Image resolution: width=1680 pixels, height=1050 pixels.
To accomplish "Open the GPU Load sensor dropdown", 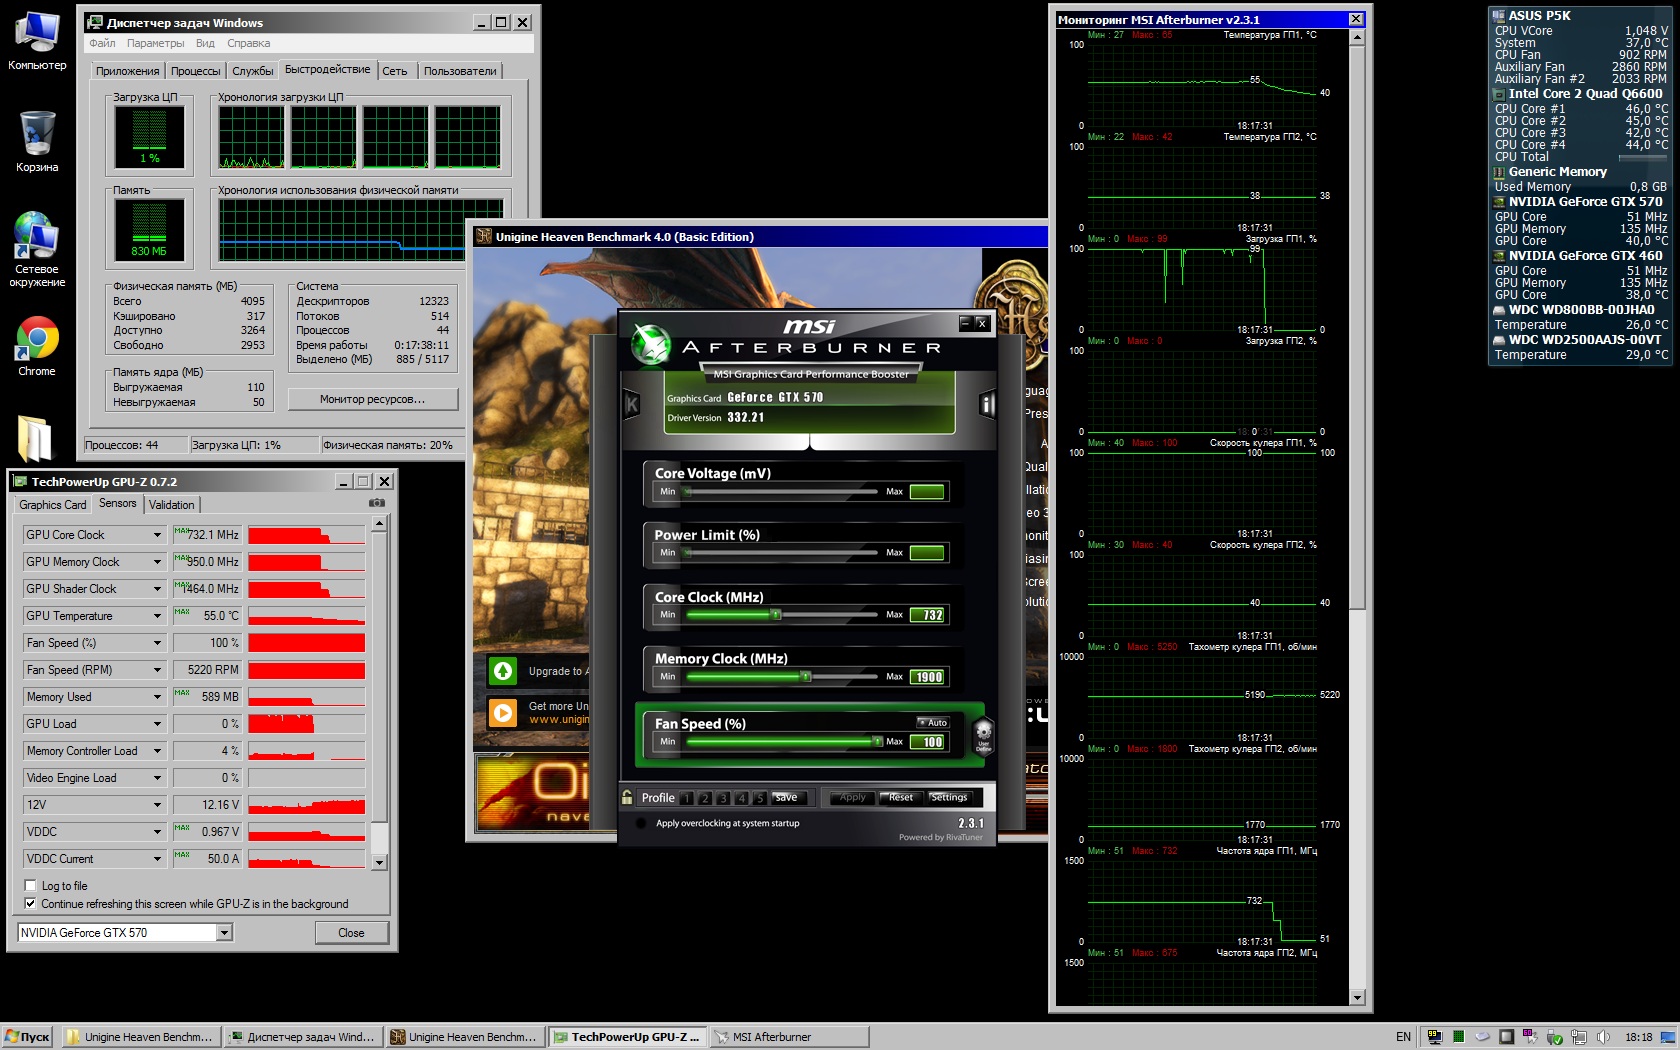I will [x=157, y=724].
